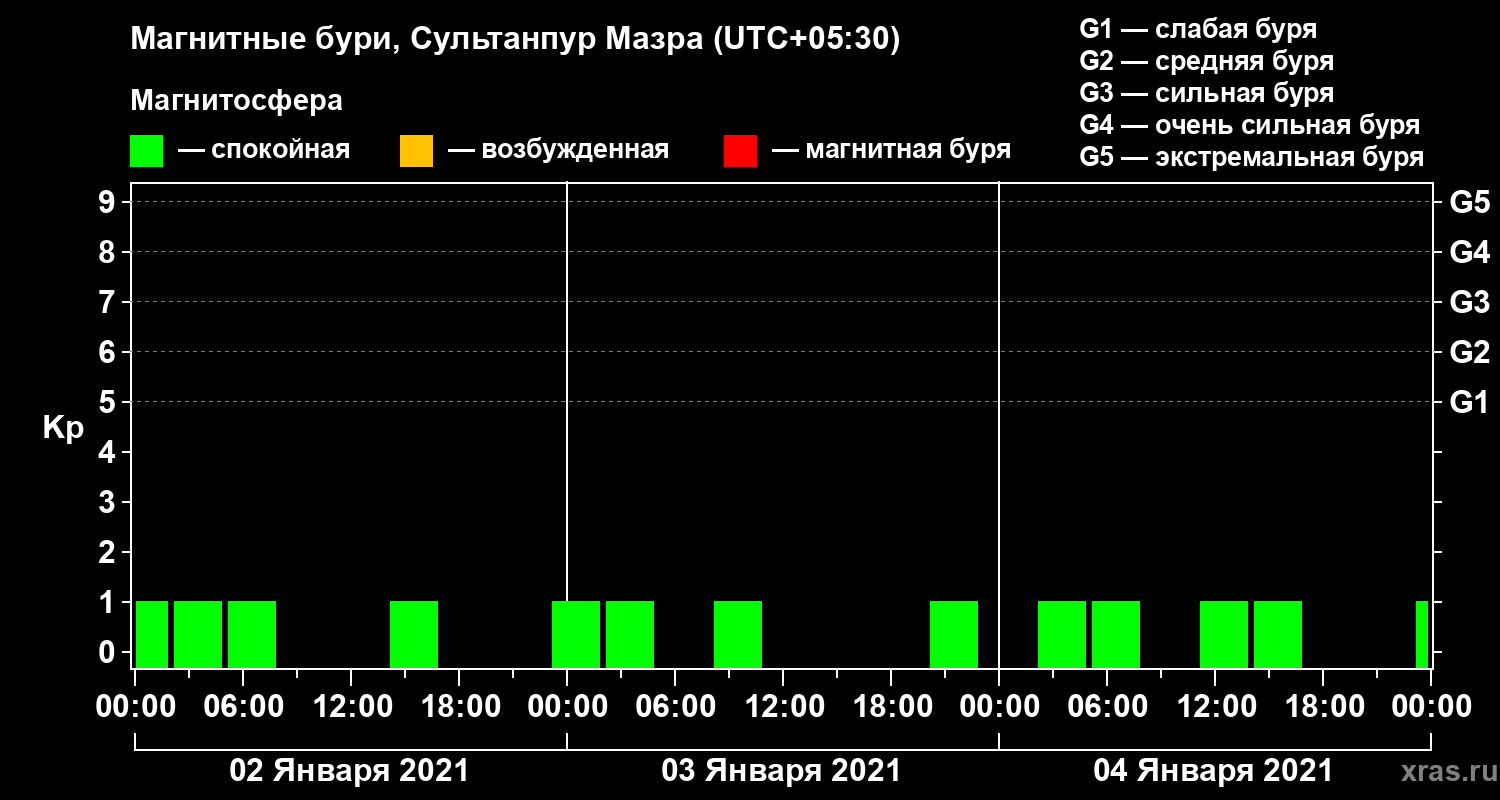Click the green bar at 15:00 on 04 Января
The height and width of the screenshot is (800, 1500).
[x=1278, y=634]
